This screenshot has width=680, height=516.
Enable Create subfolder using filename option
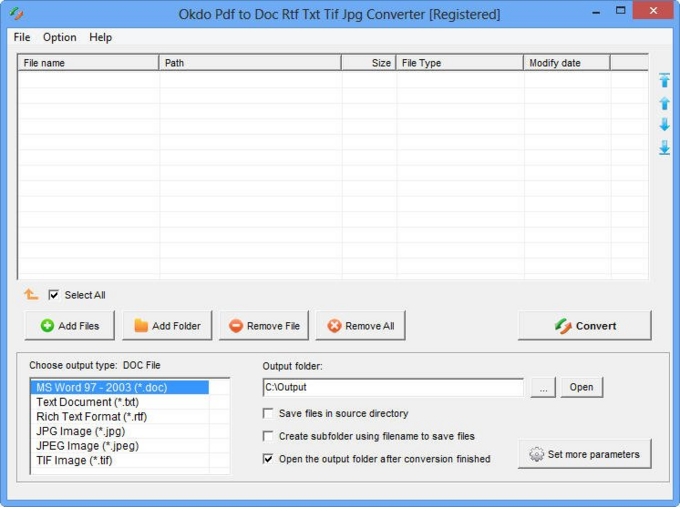[268, 436]
